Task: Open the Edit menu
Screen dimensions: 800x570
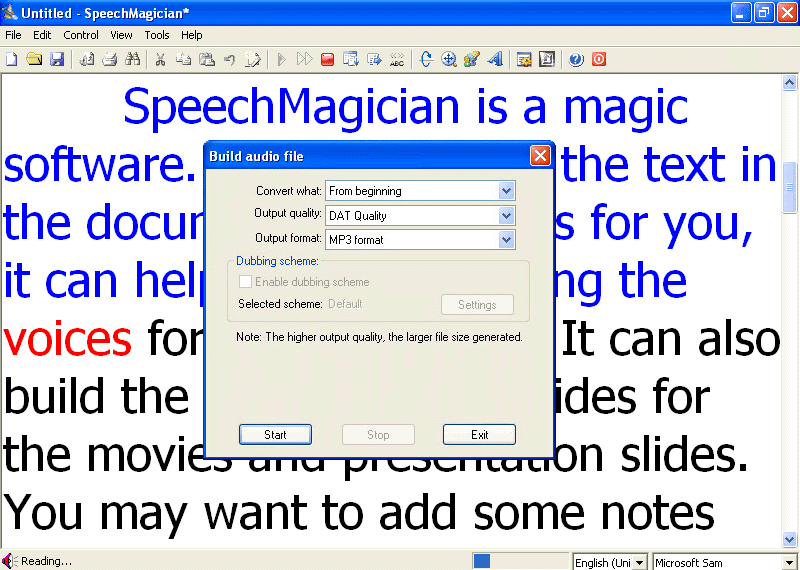Action: tap(42, 35)
